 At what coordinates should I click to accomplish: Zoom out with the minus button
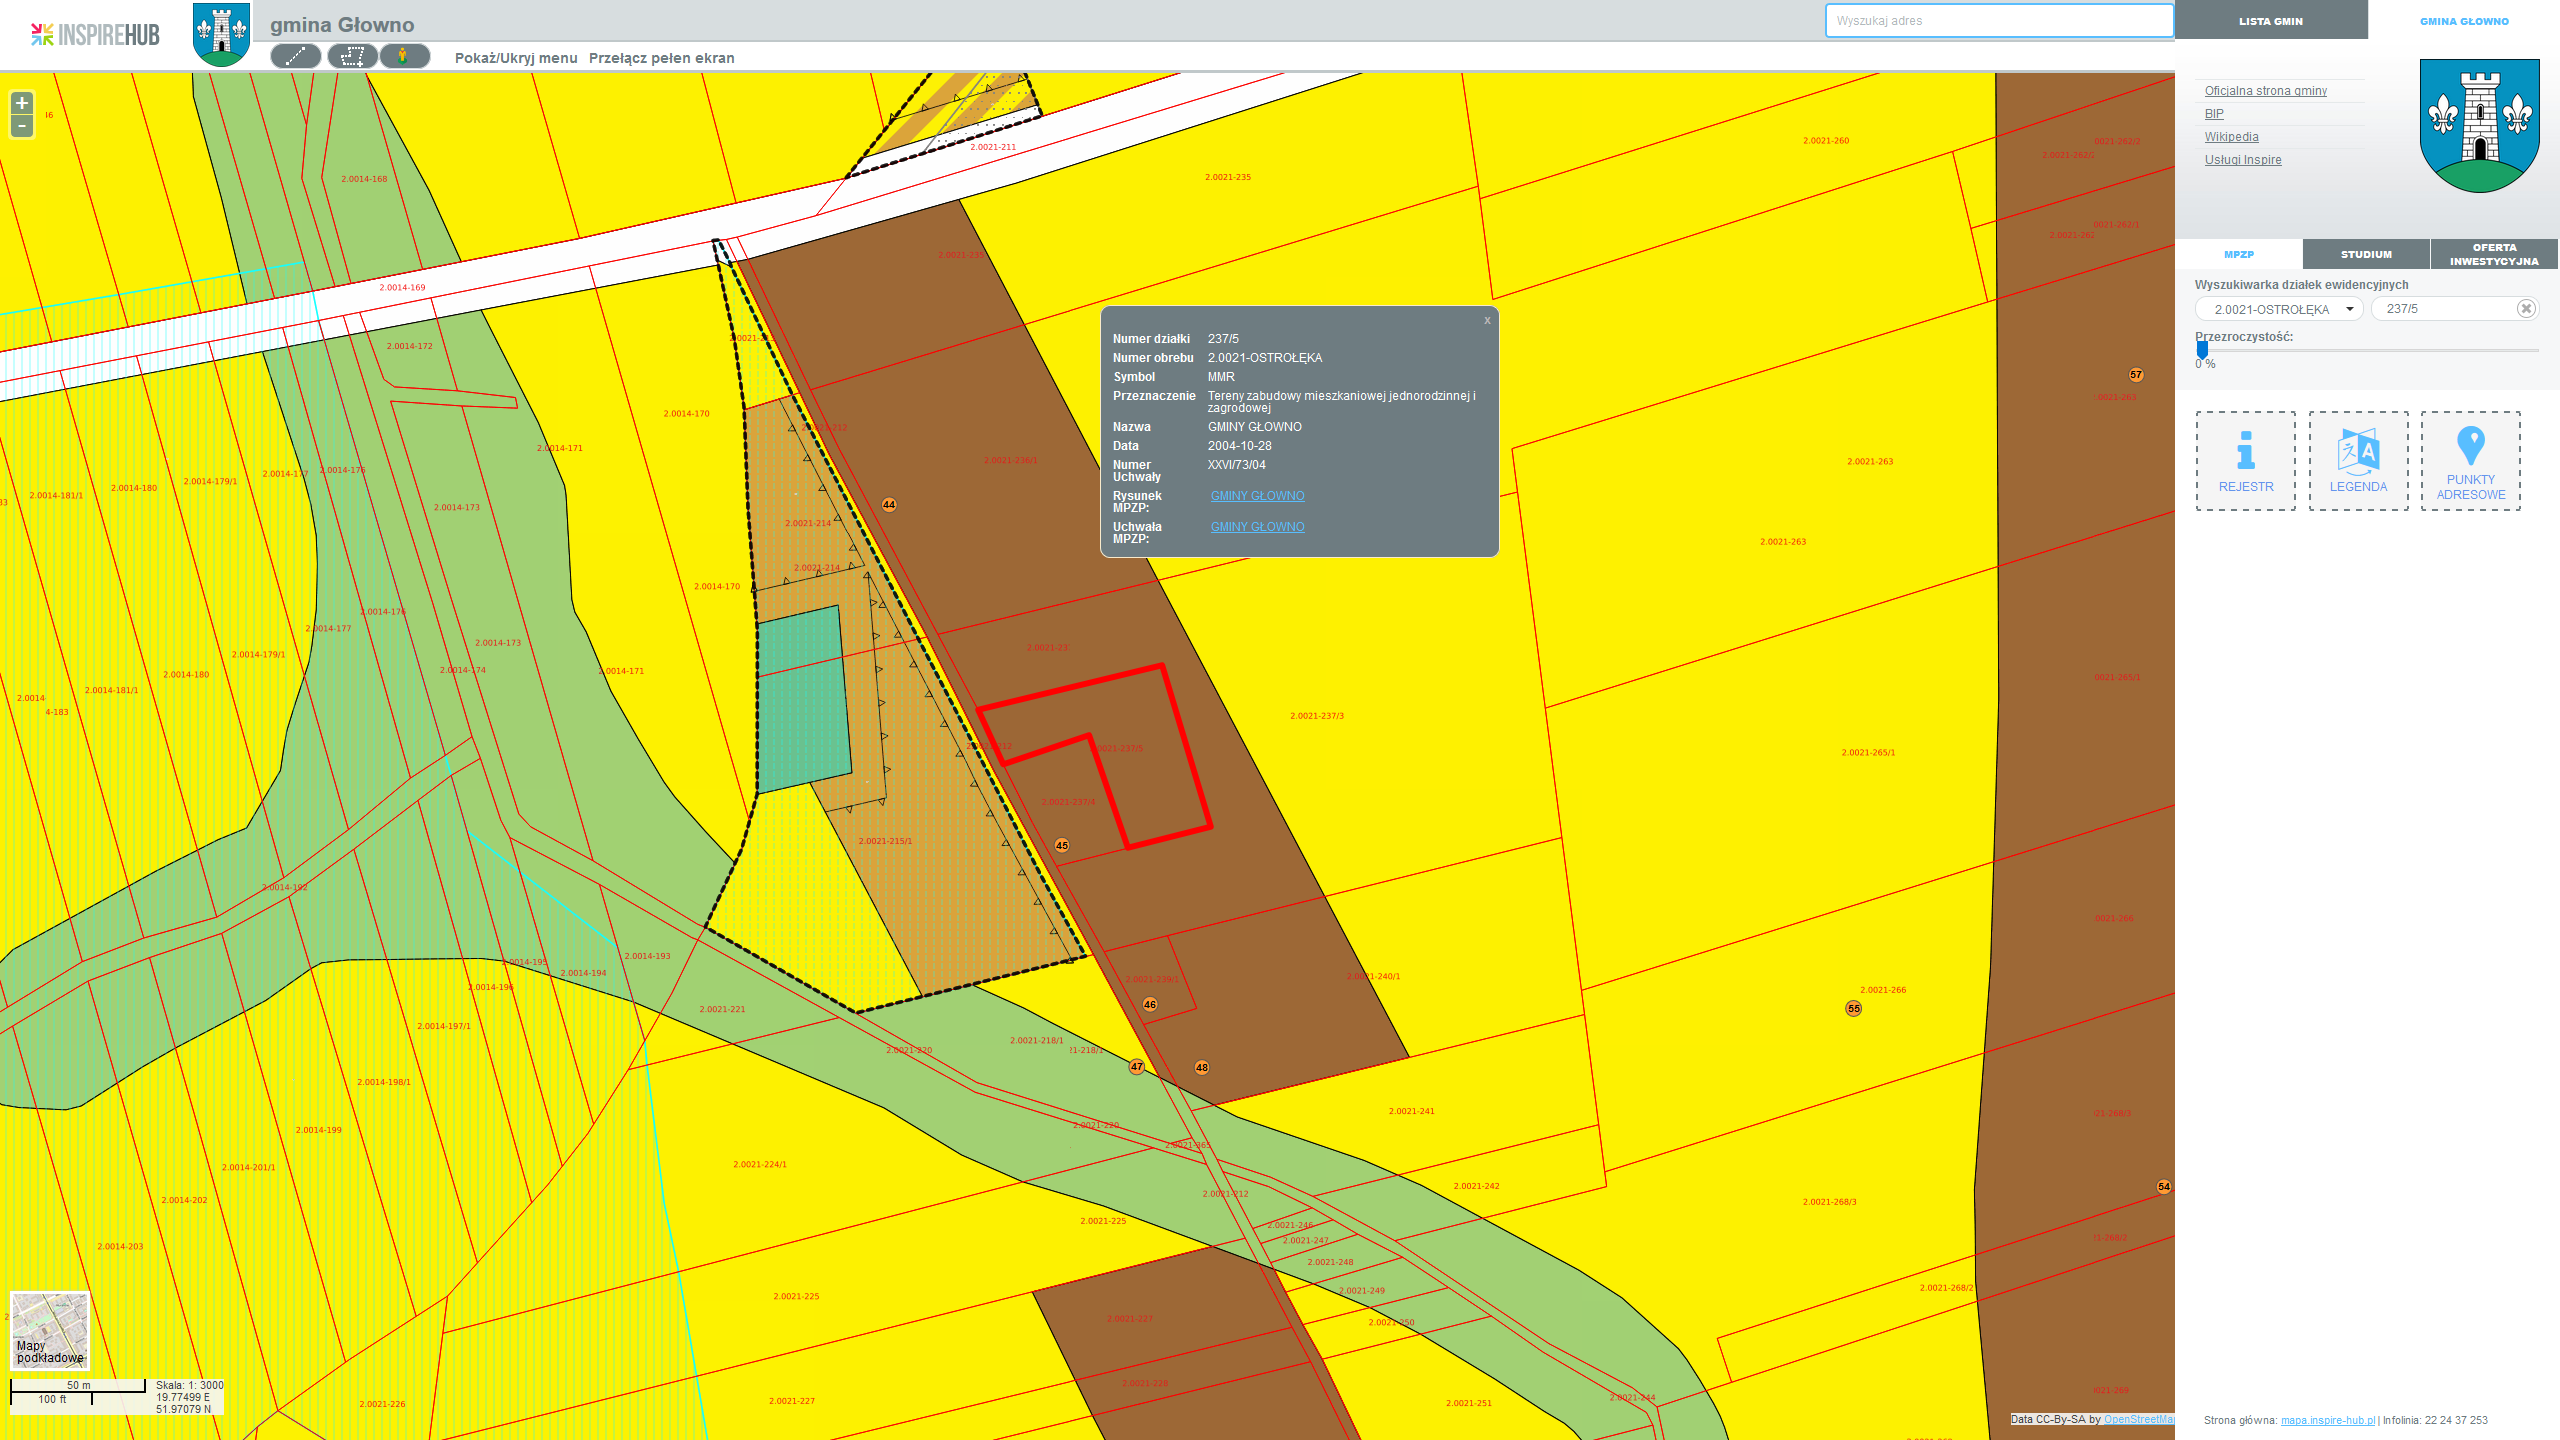coord(22,127)
